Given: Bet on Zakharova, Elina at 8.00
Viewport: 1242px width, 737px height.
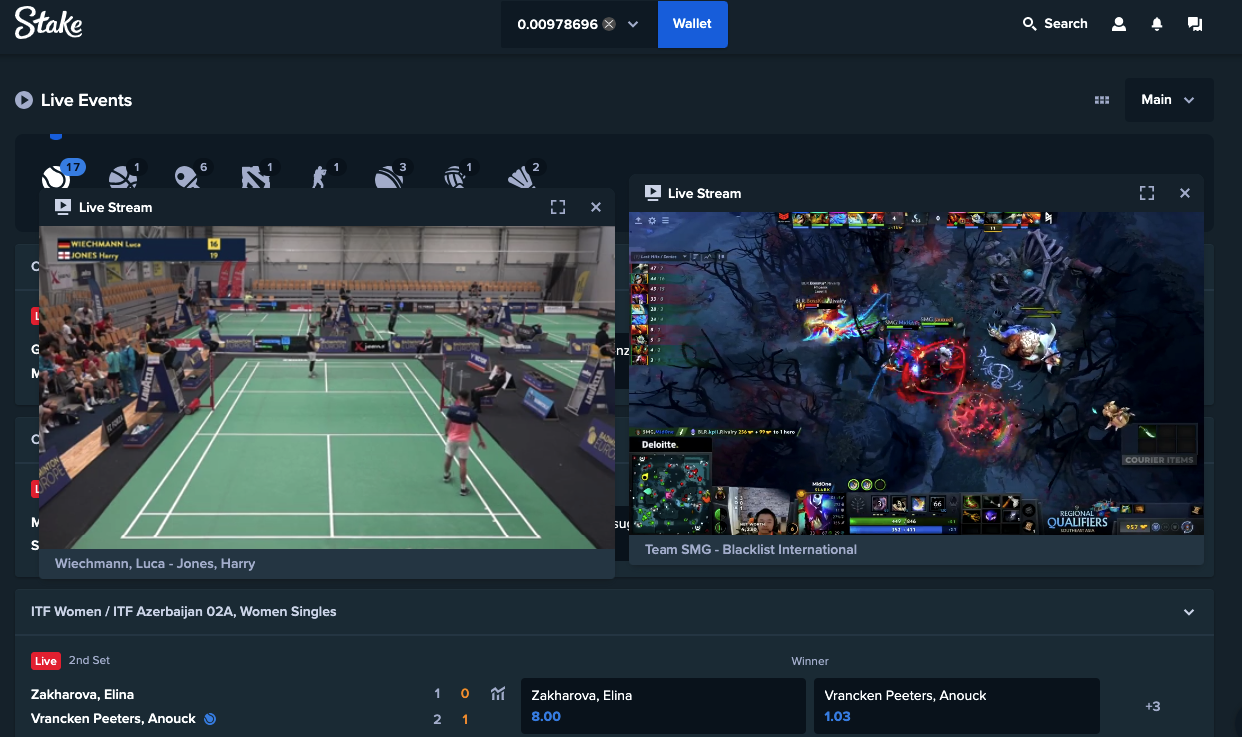Looking at the screenshot, I should (663, 706).
